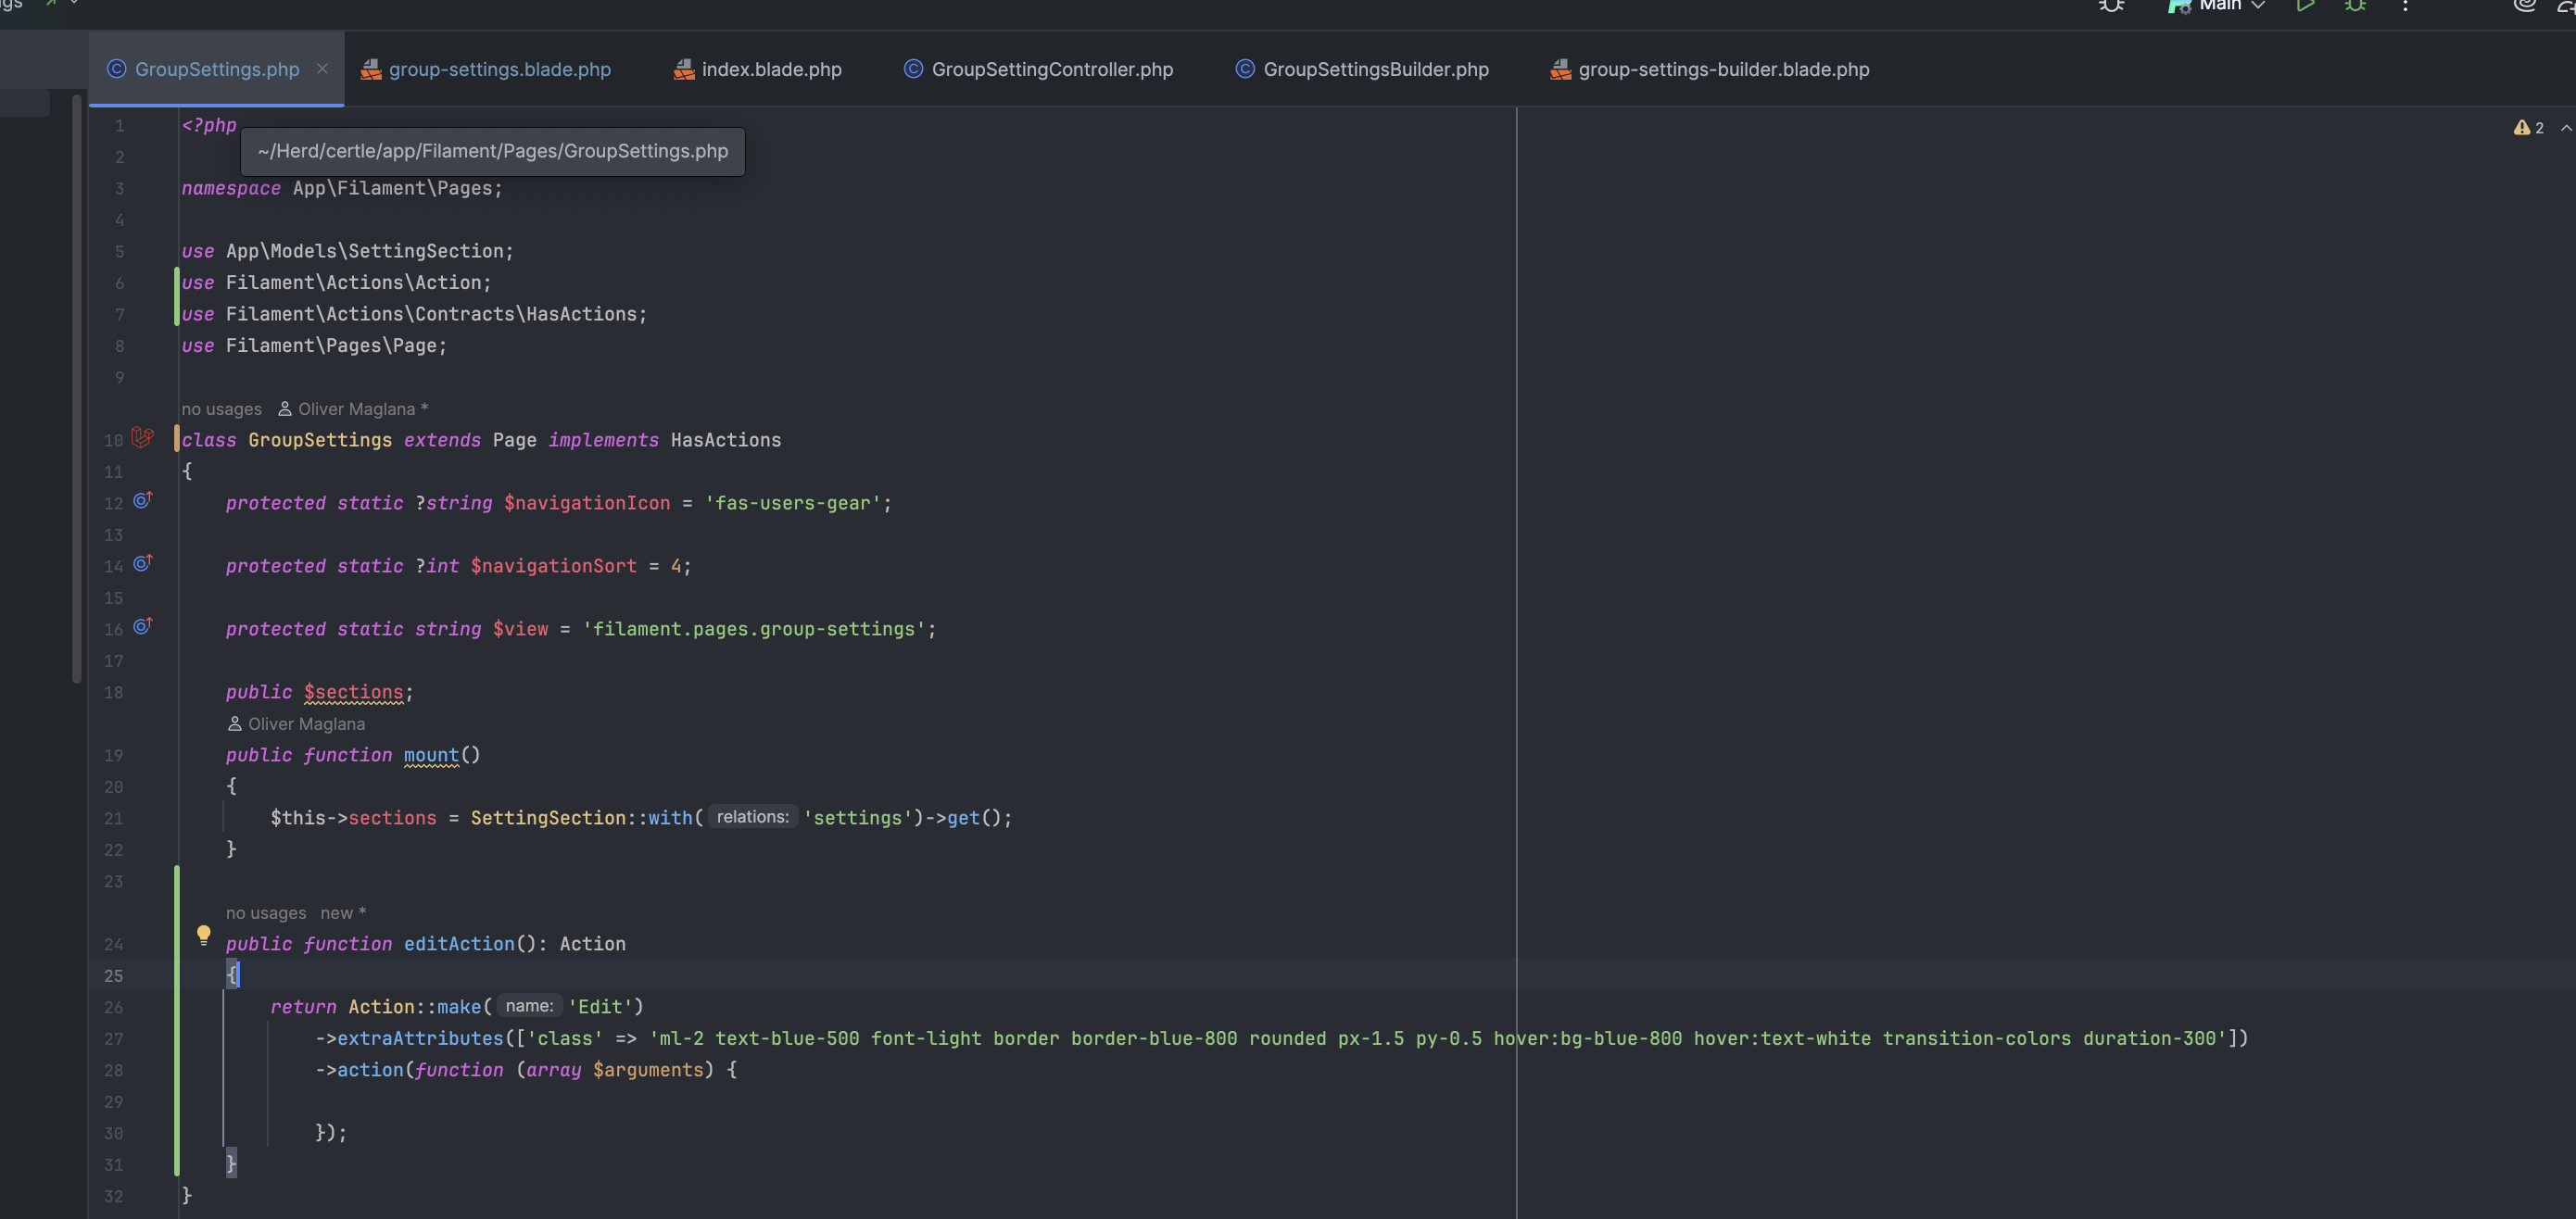Screen dimensions: 2576x1219
Task: Click the green Run play button
Action: point(2305,6)
